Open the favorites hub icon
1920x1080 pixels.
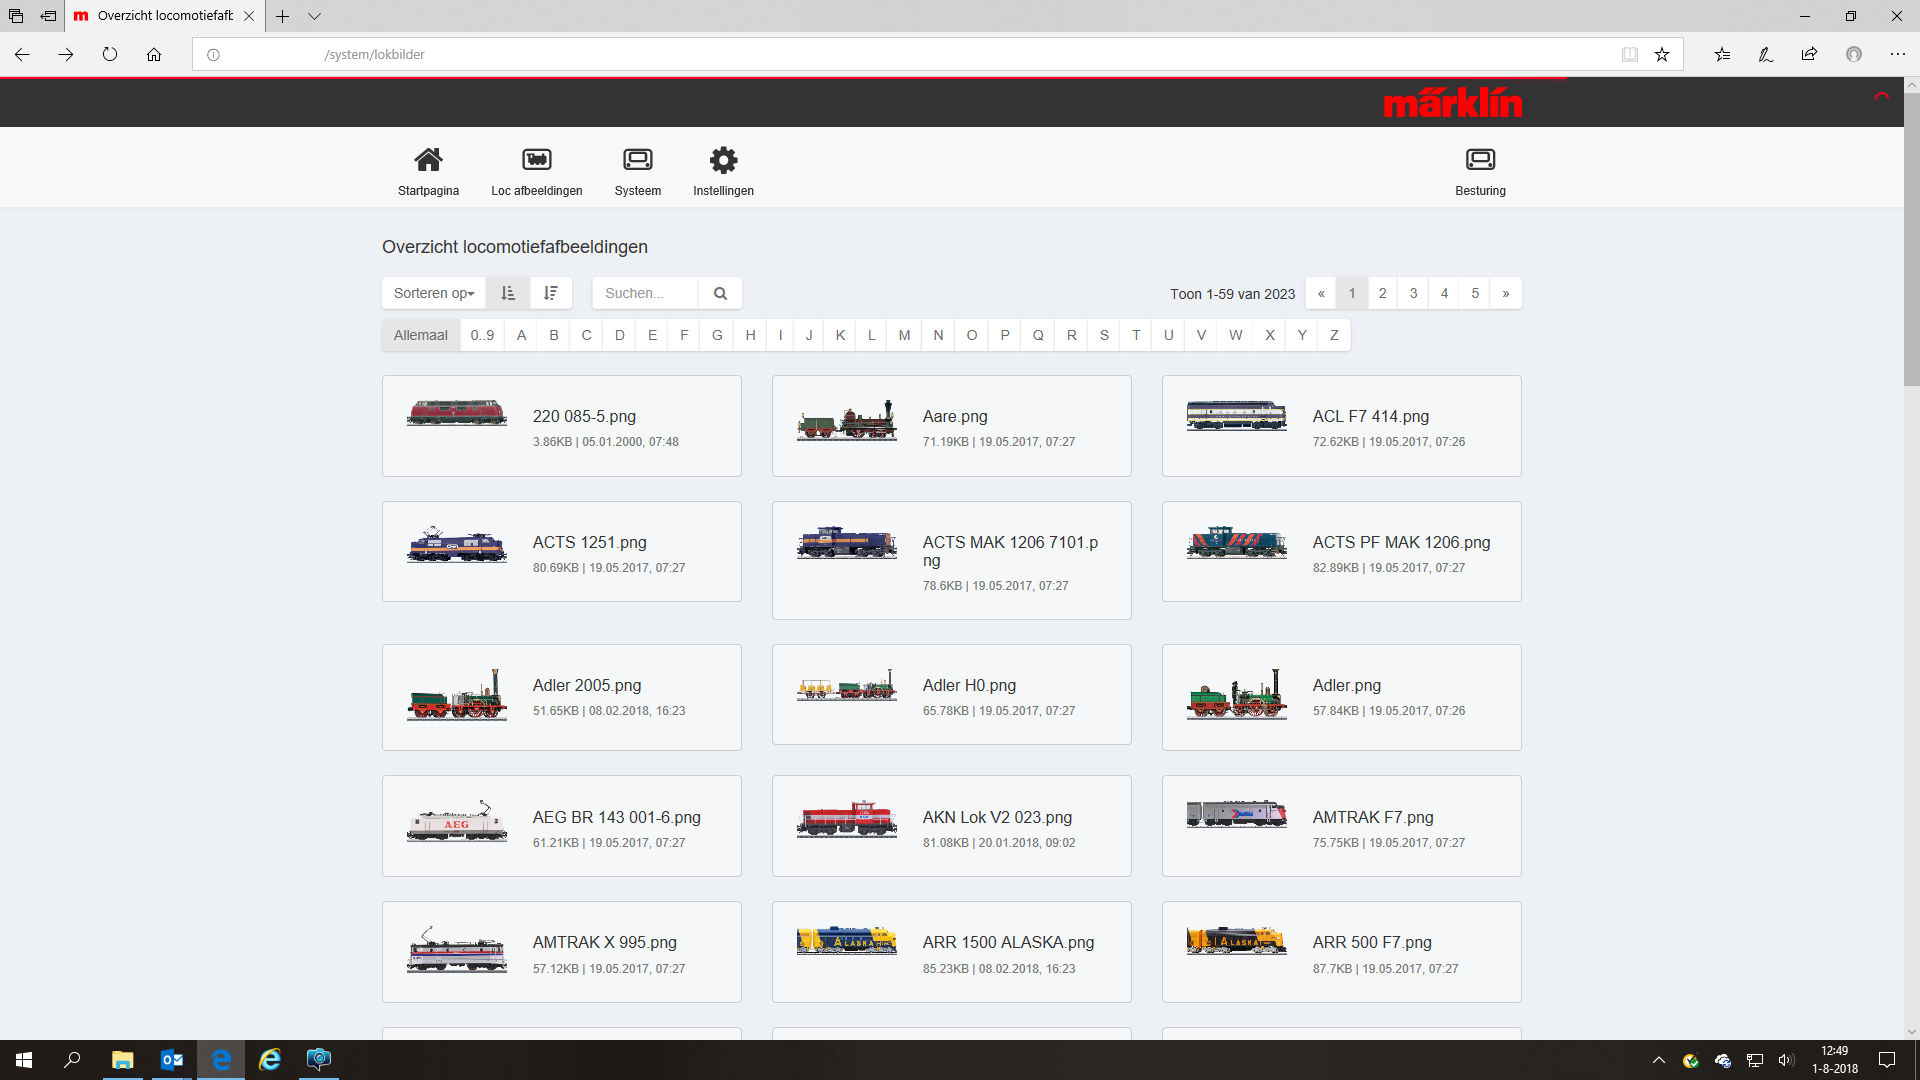click(x=1722, y=54)
